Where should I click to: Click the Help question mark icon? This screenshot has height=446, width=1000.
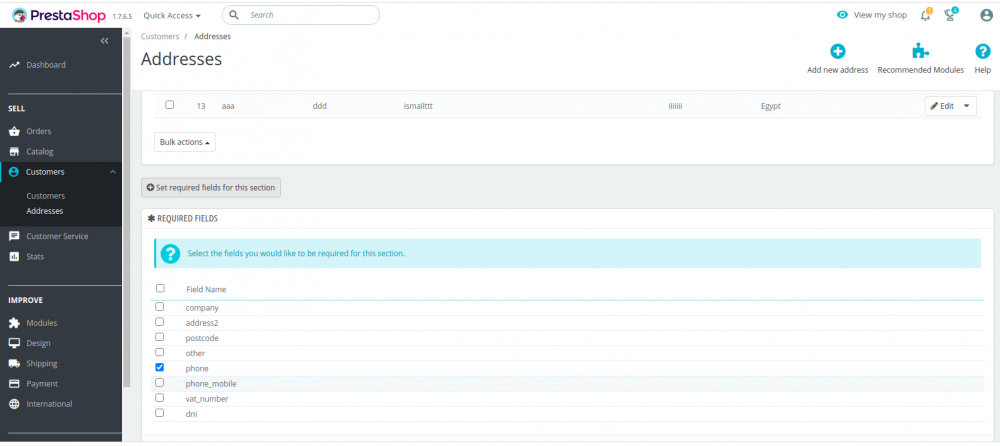click(983, 52)
